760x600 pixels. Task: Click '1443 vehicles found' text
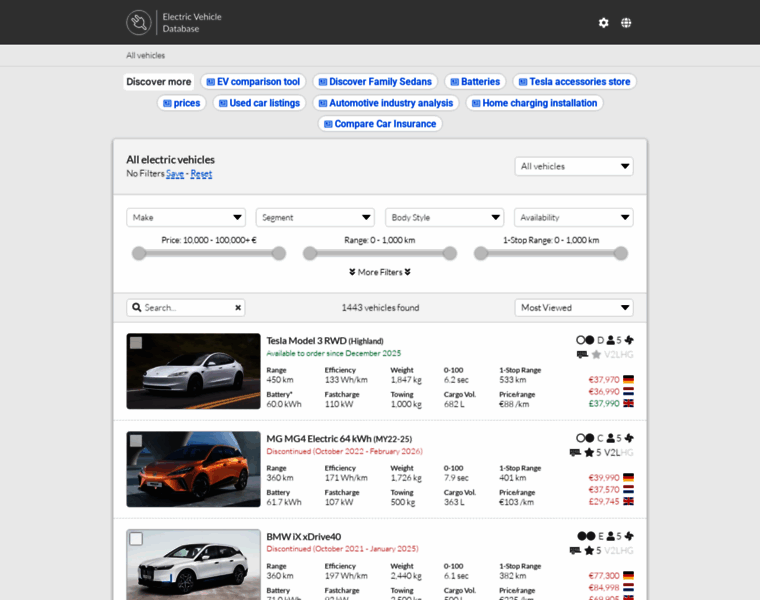(380, 308)
